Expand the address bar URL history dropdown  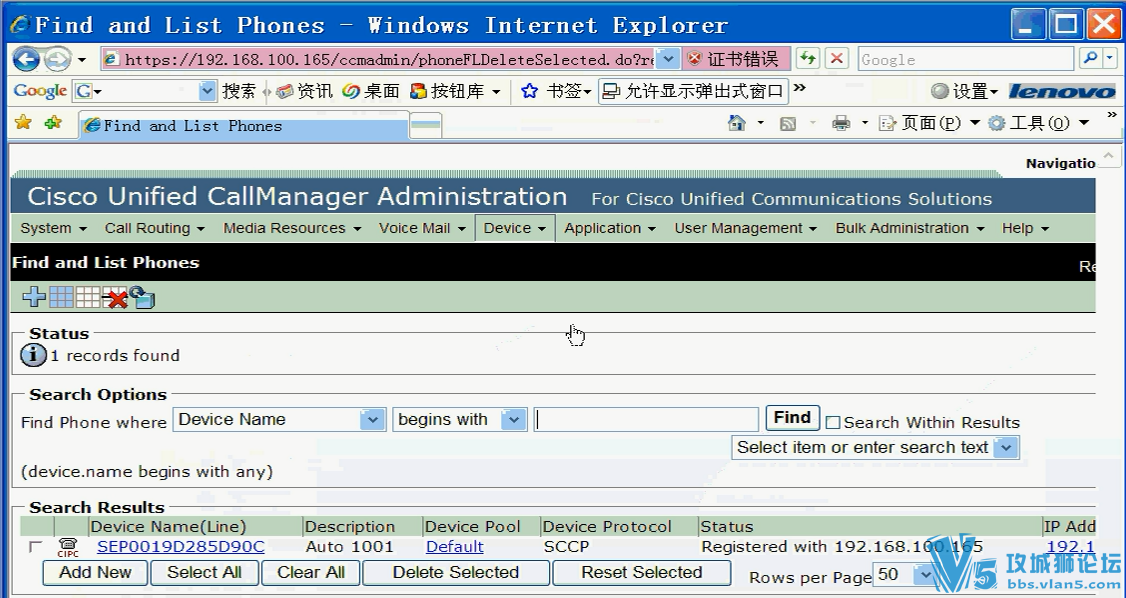pyautogui.click(x=668, y=59)
